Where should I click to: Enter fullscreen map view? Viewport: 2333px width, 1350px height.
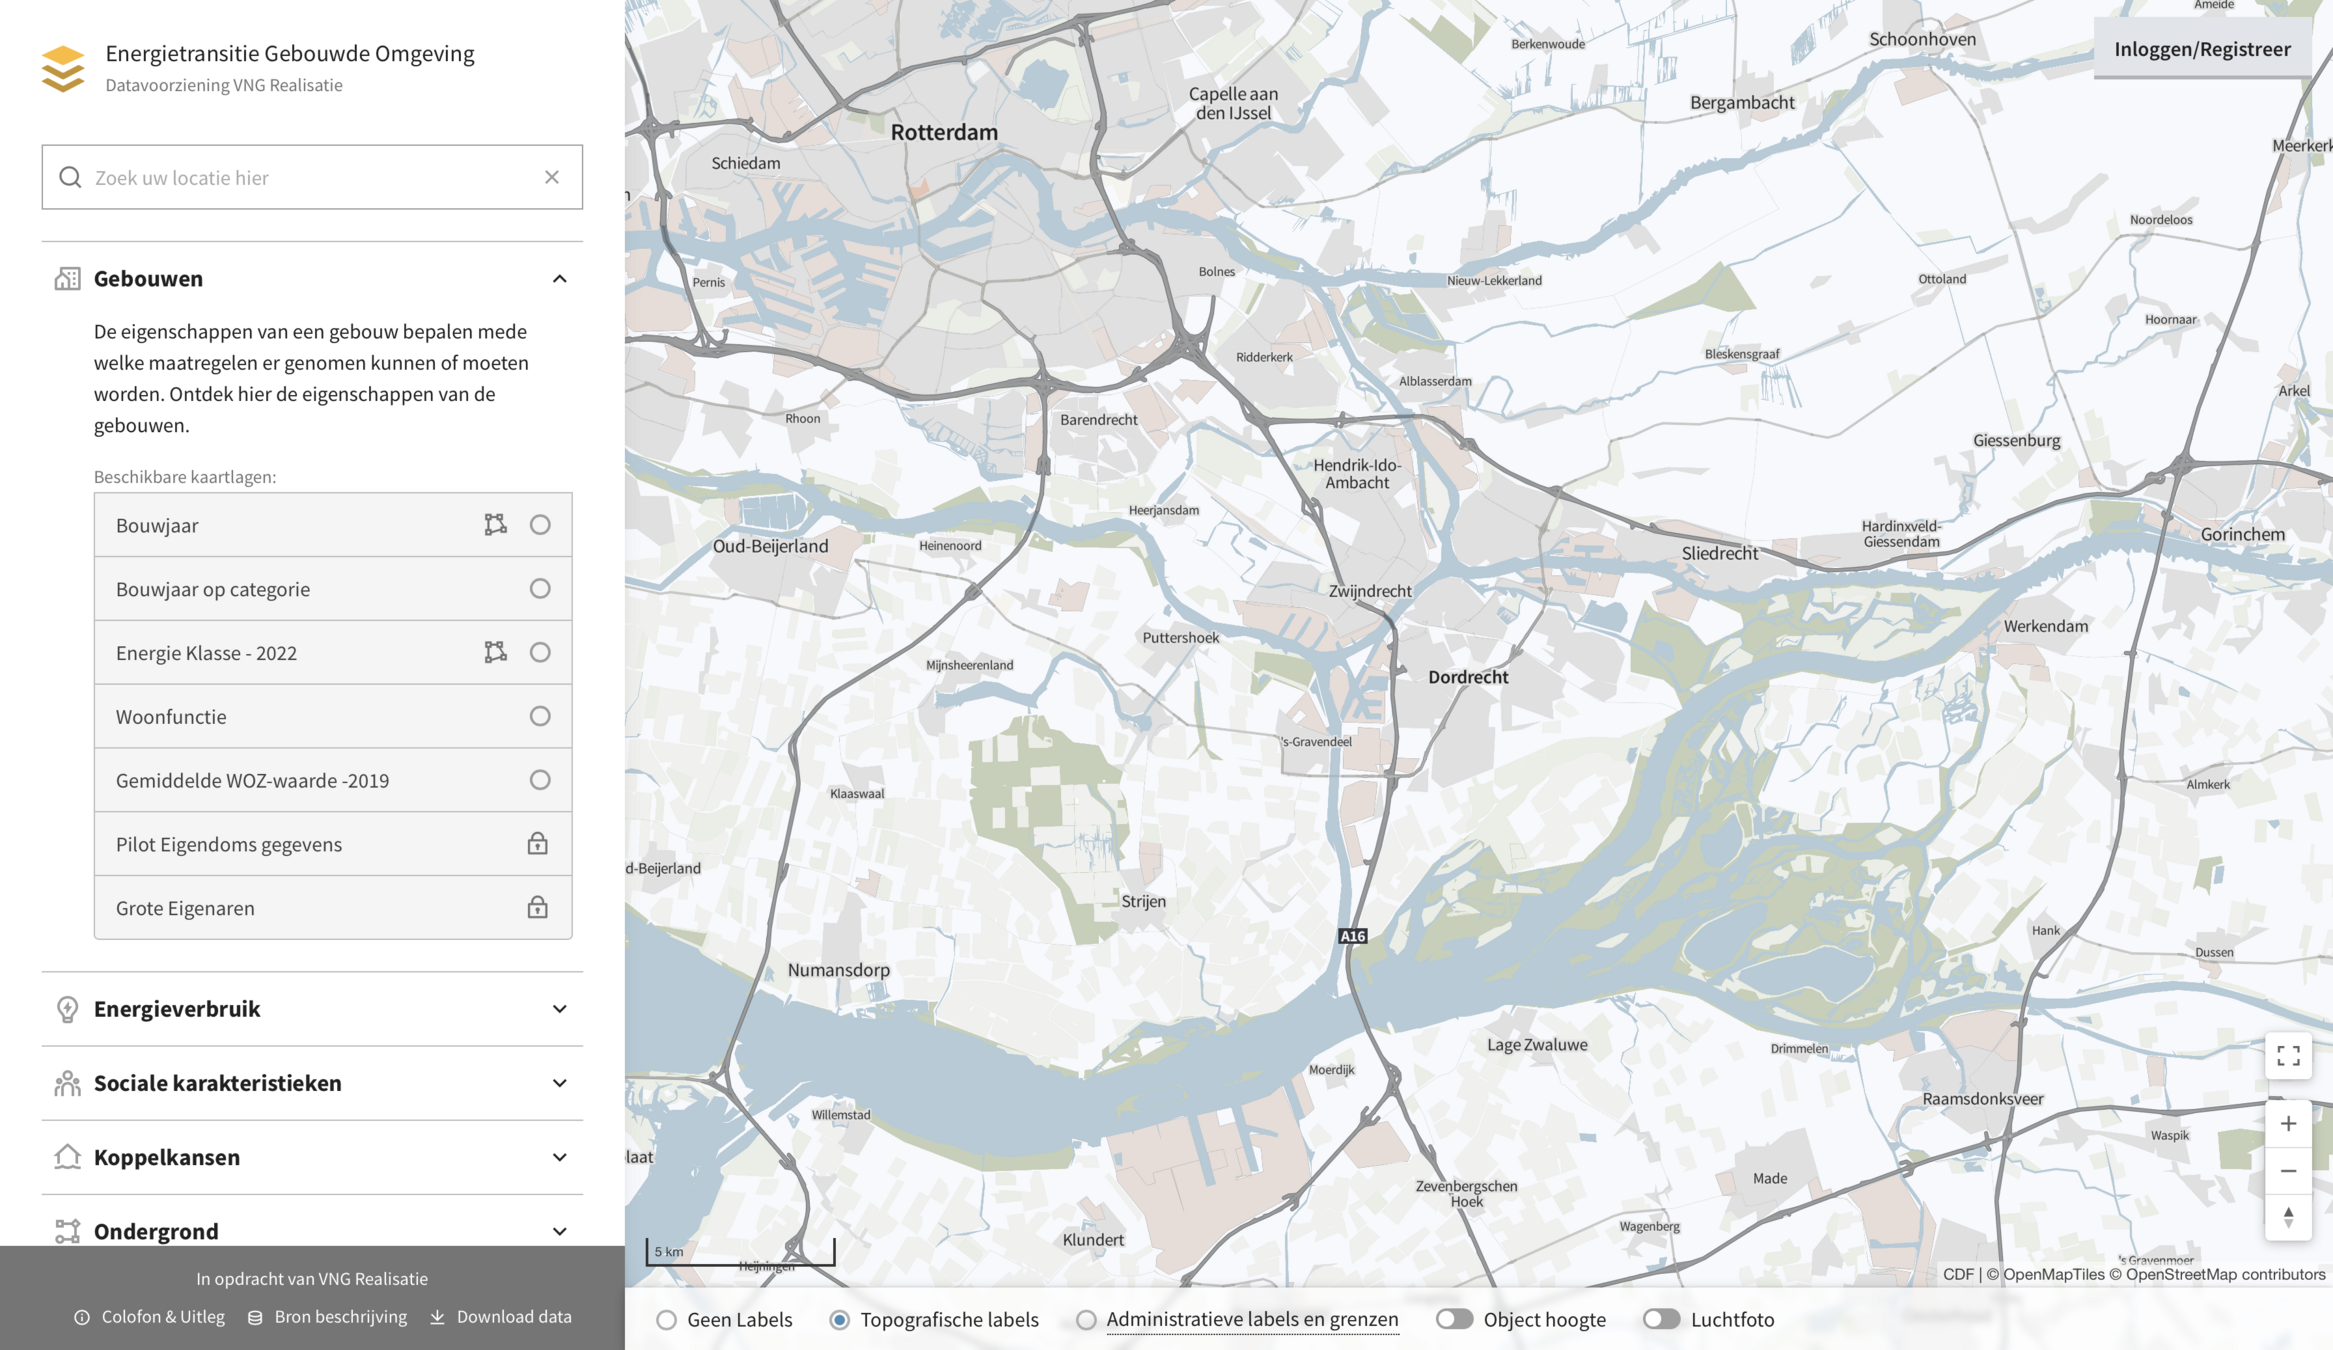pyautogui.click(x=2288, y=1056)
